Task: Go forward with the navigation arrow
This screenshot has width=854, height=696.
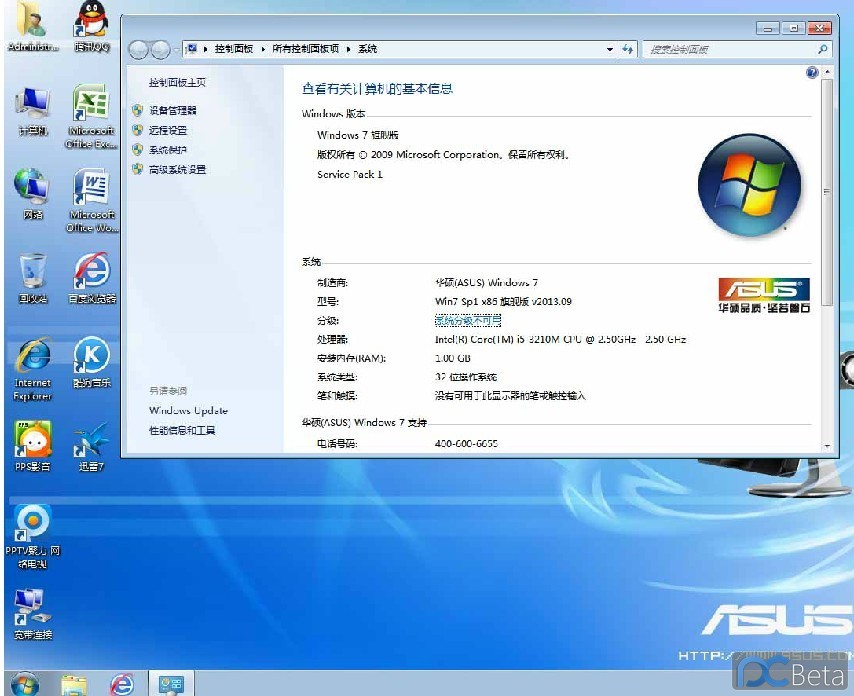Action: [x=160, y=50]
